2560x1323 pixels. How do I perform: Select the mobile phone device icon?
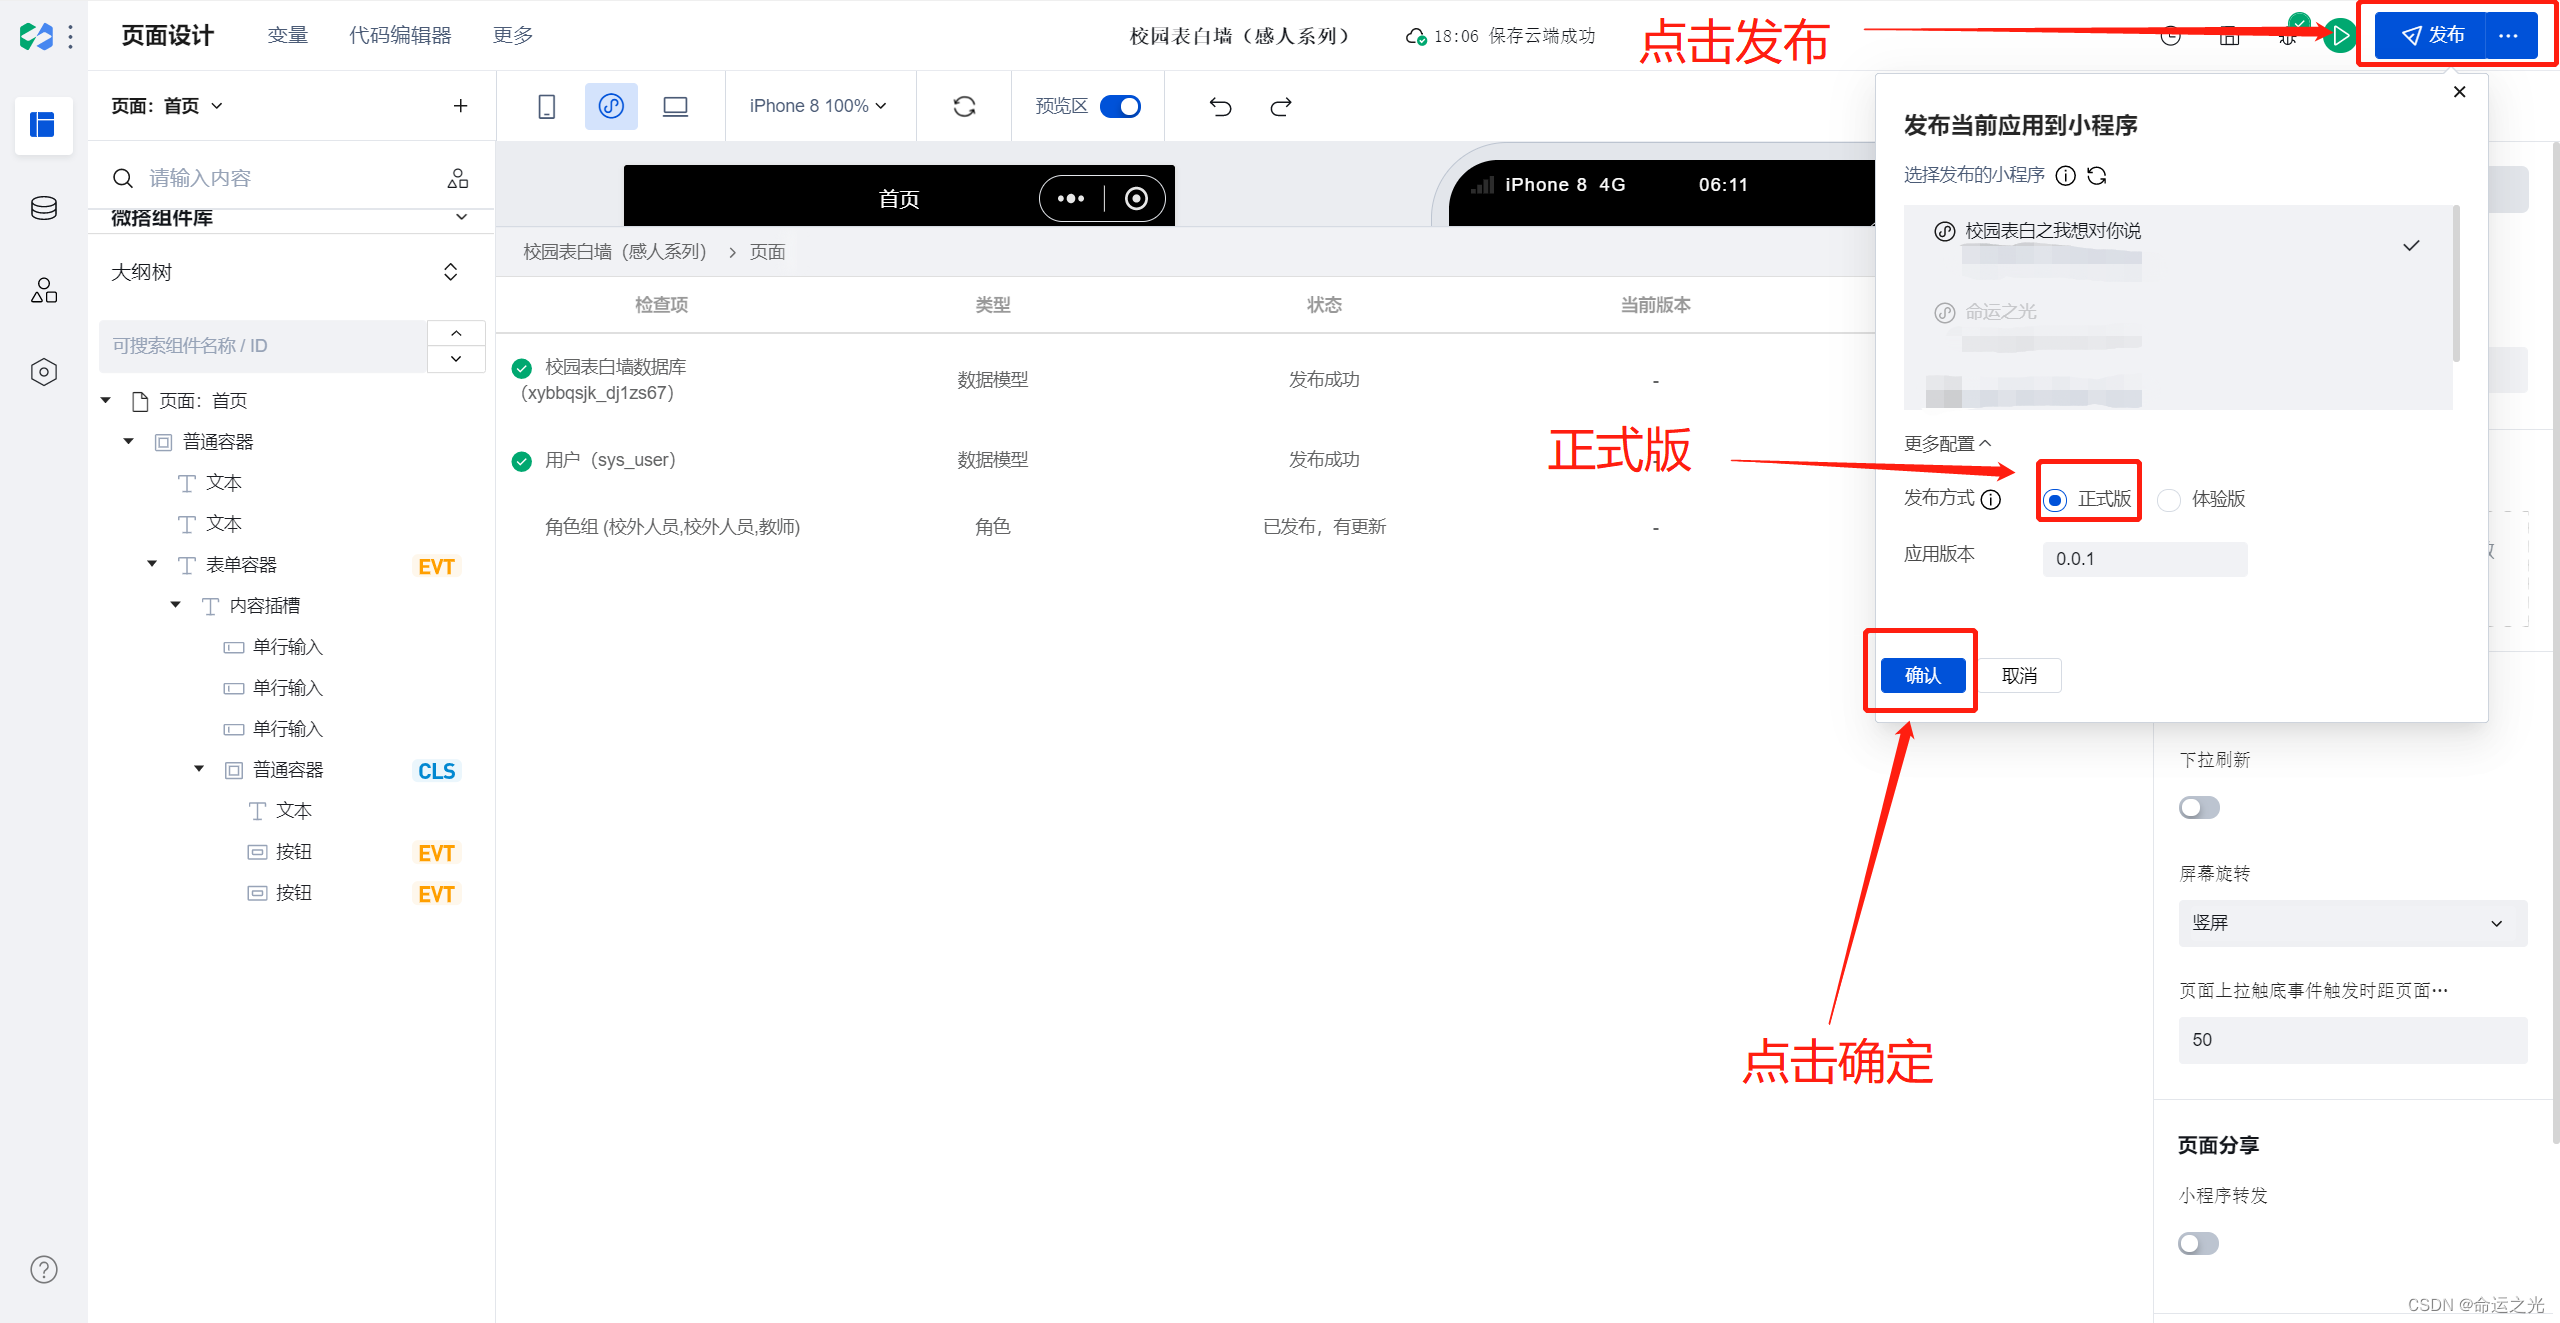546,106
